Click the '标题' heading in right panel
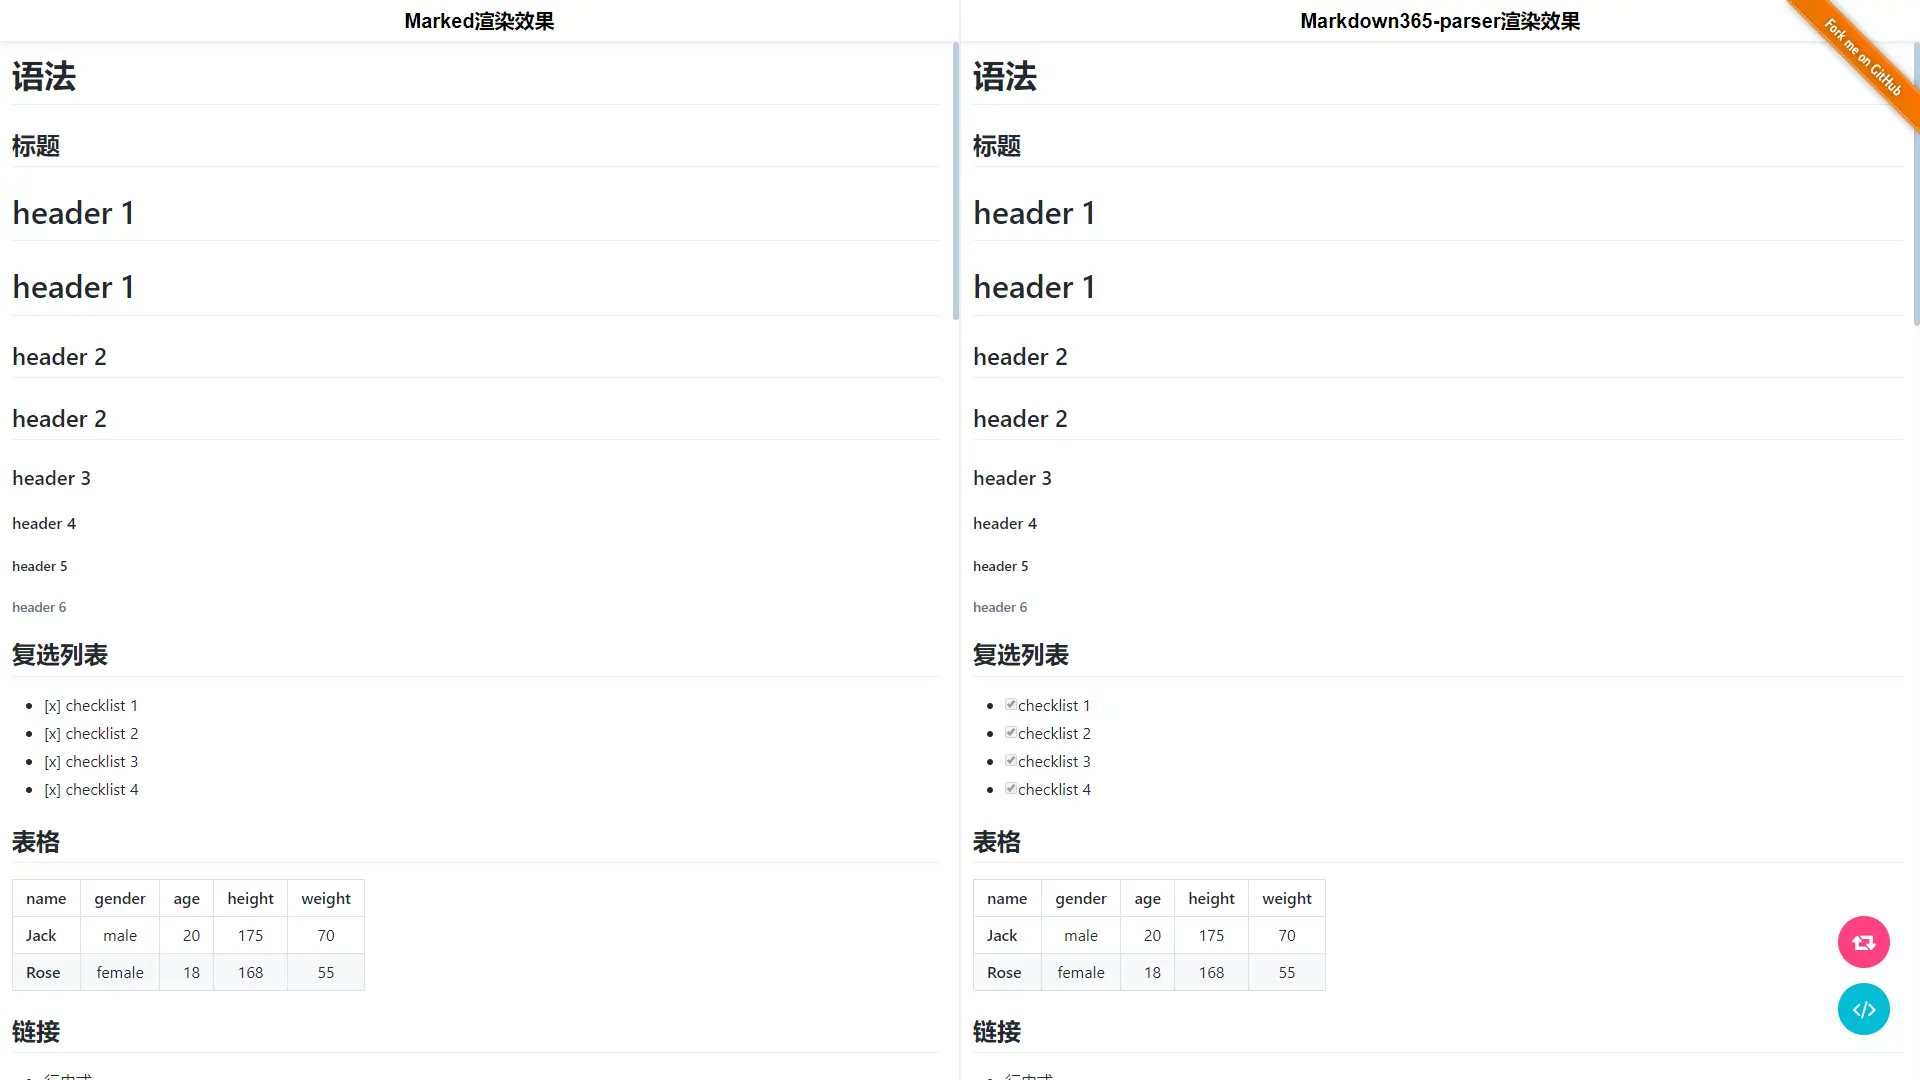 (x=997, y=145)
